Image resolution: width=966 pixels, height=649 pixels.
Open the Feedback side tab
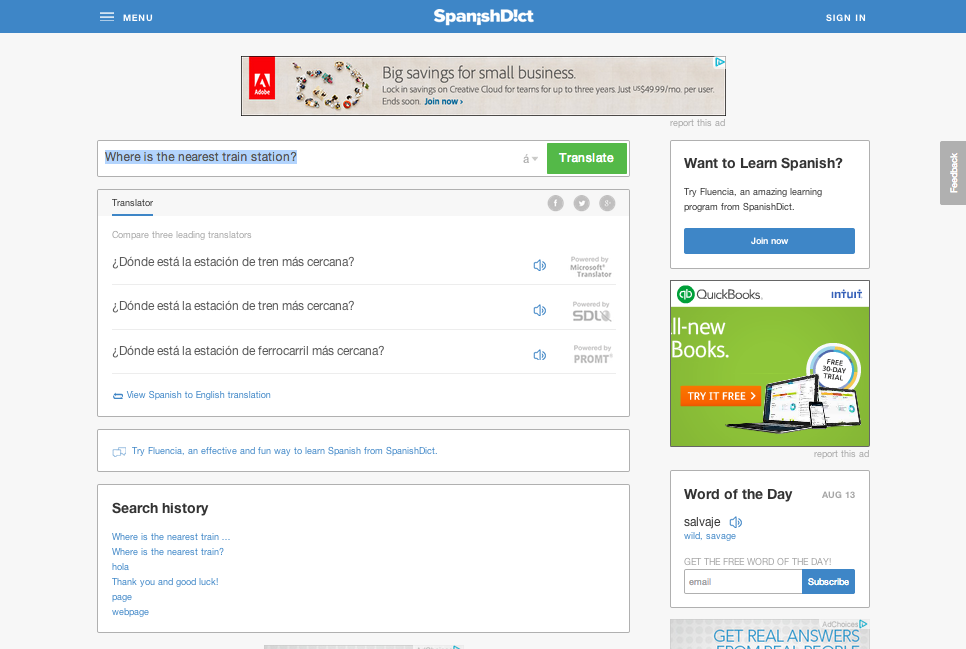tap(953, 173)
